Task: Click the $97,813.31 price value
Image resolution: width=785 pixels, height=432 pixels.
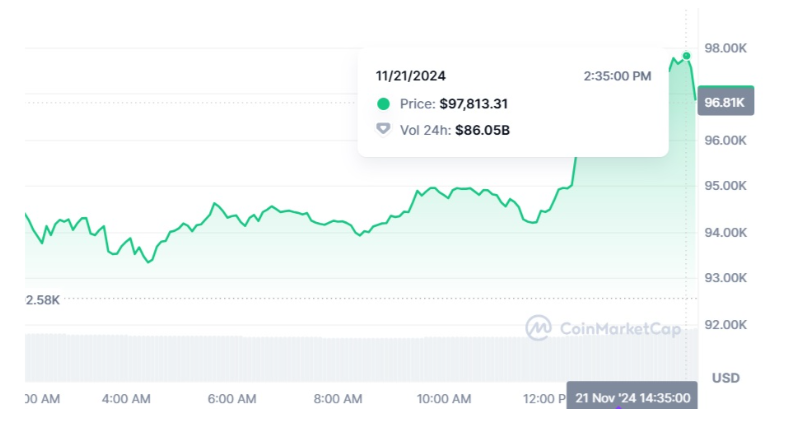Action: point(474,103)
